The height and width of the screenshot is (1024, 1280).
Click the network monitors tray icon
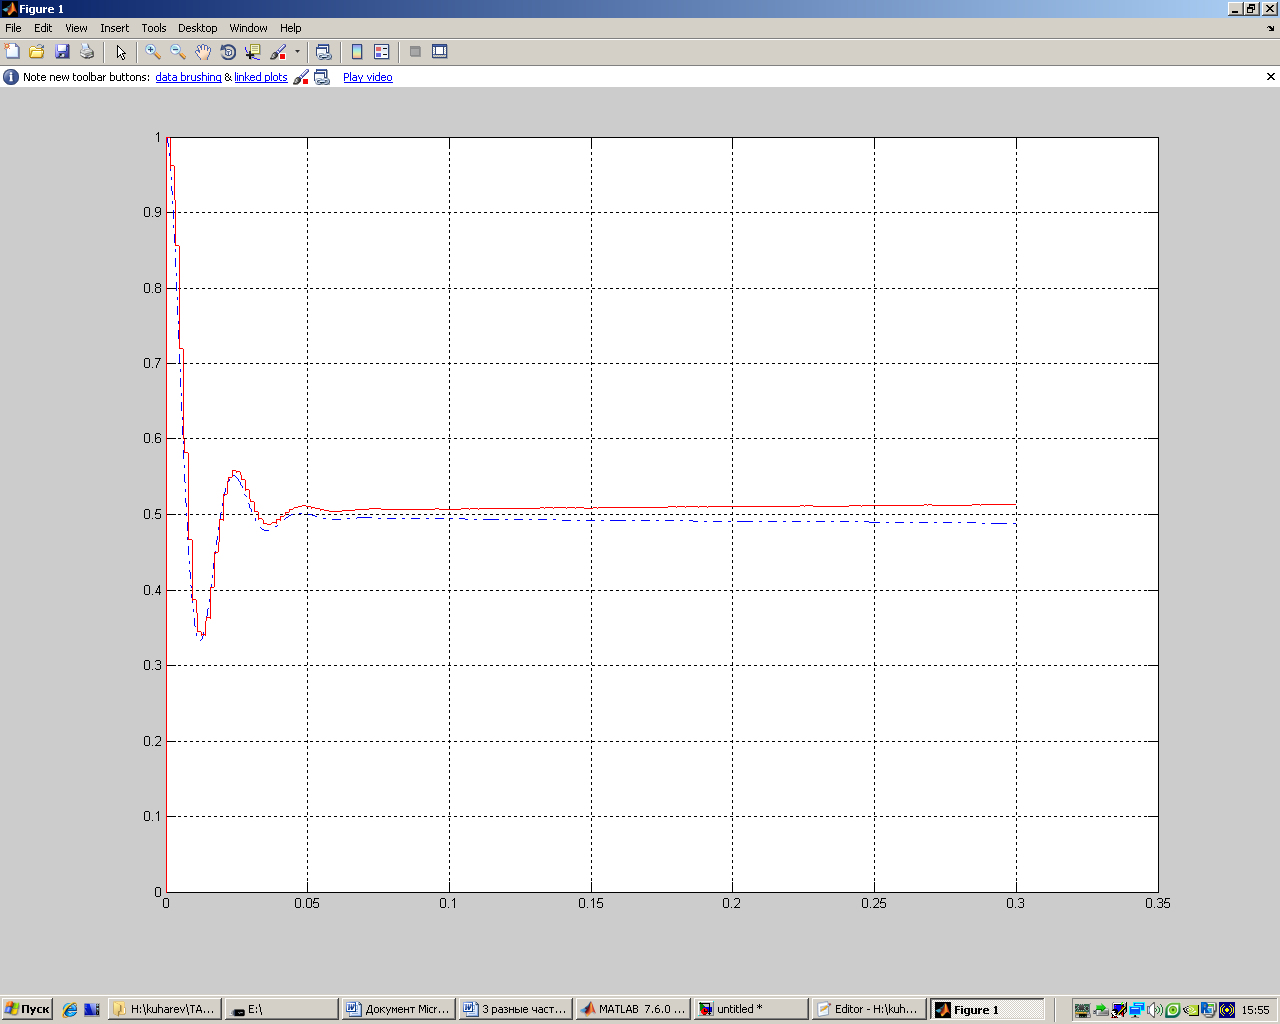pos(1137,1010)
